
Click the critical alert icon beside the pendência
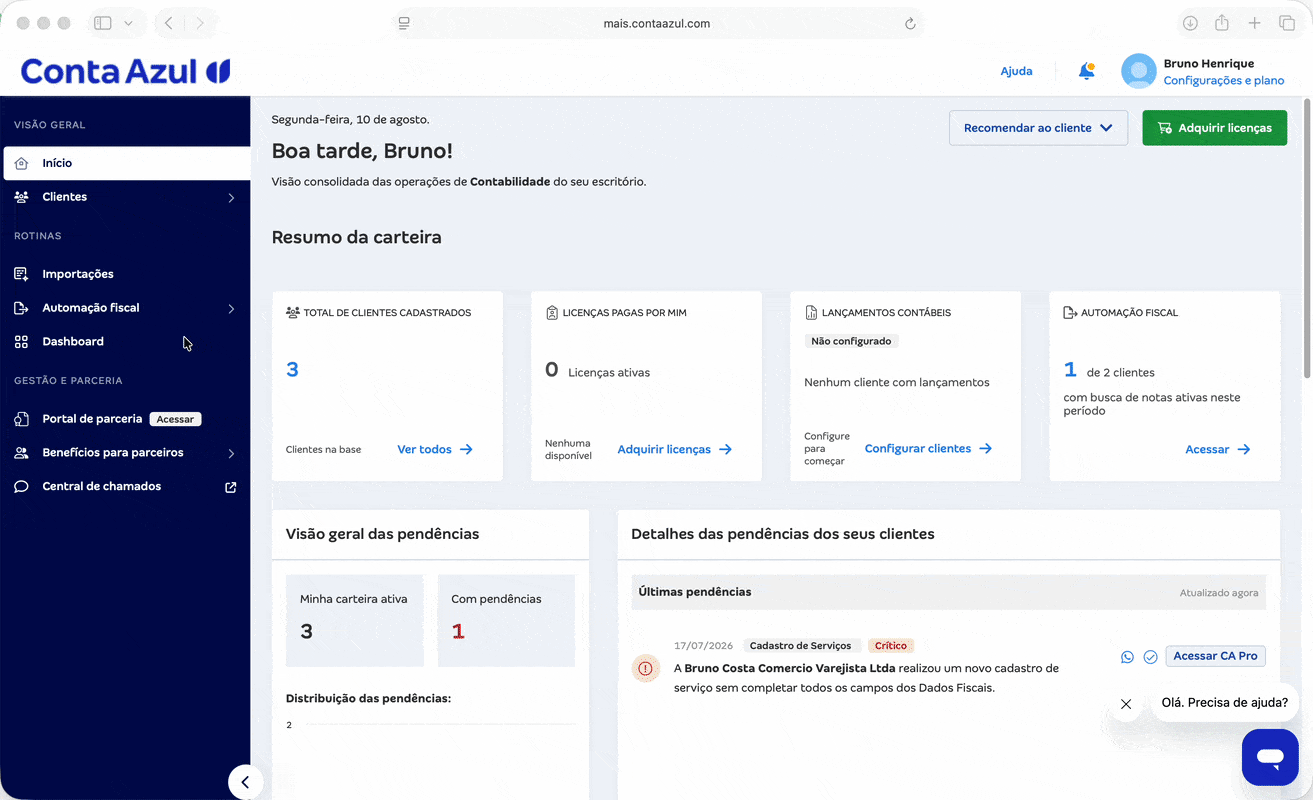pyautogui.click(x=645, y=668)
